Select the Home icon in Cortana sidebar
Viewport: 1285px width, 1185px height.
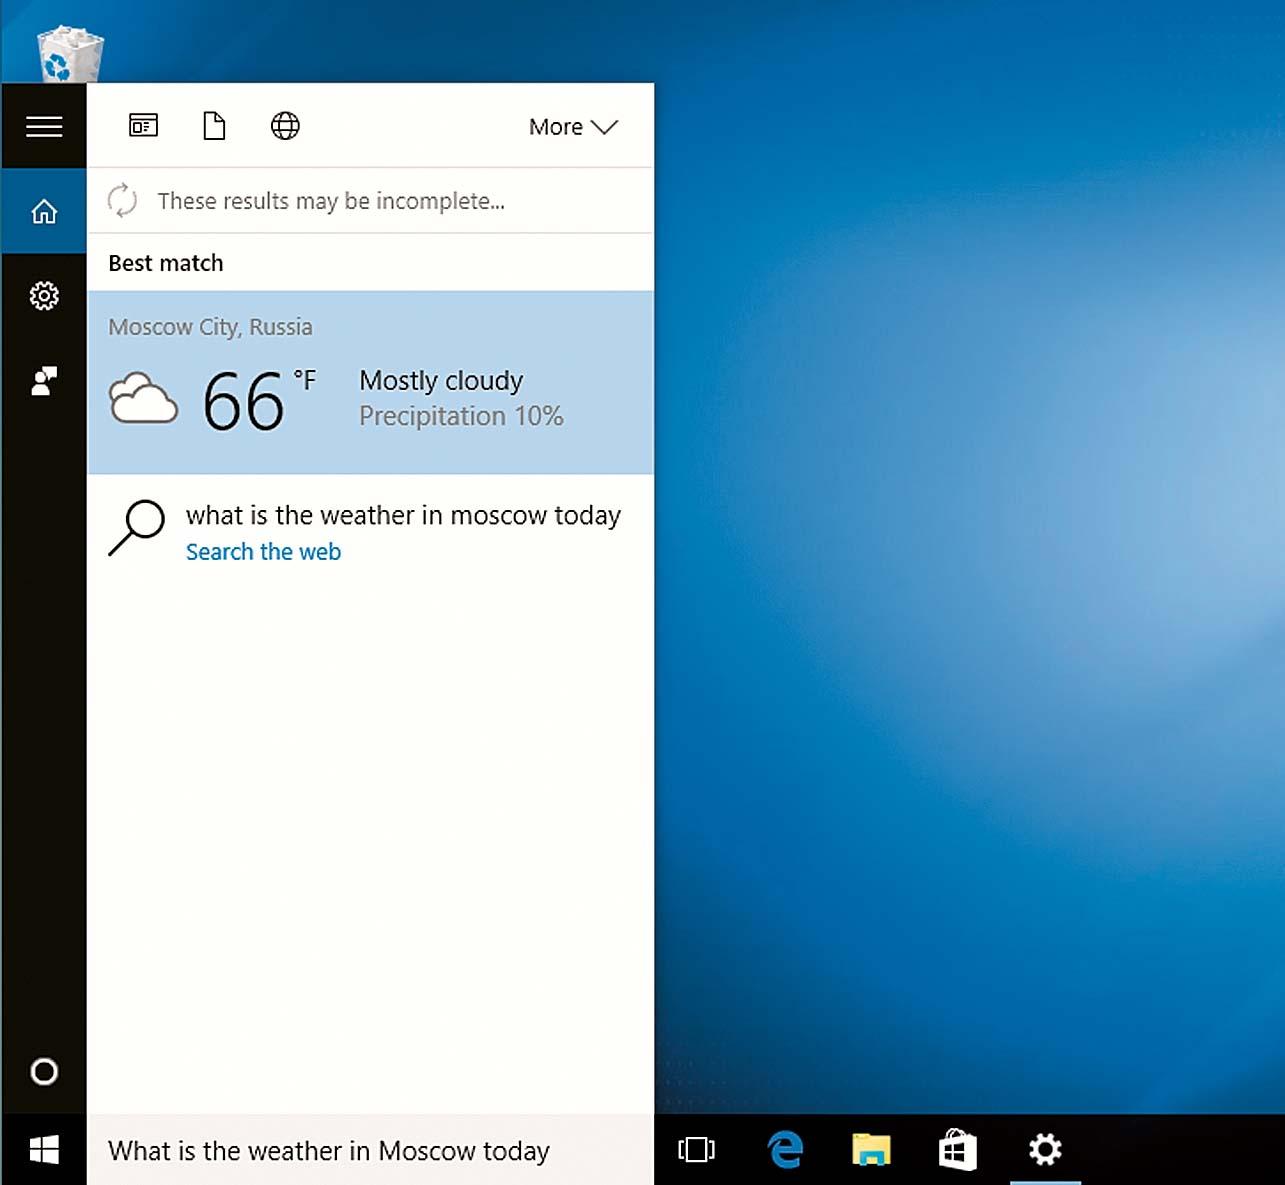[44, 211]
